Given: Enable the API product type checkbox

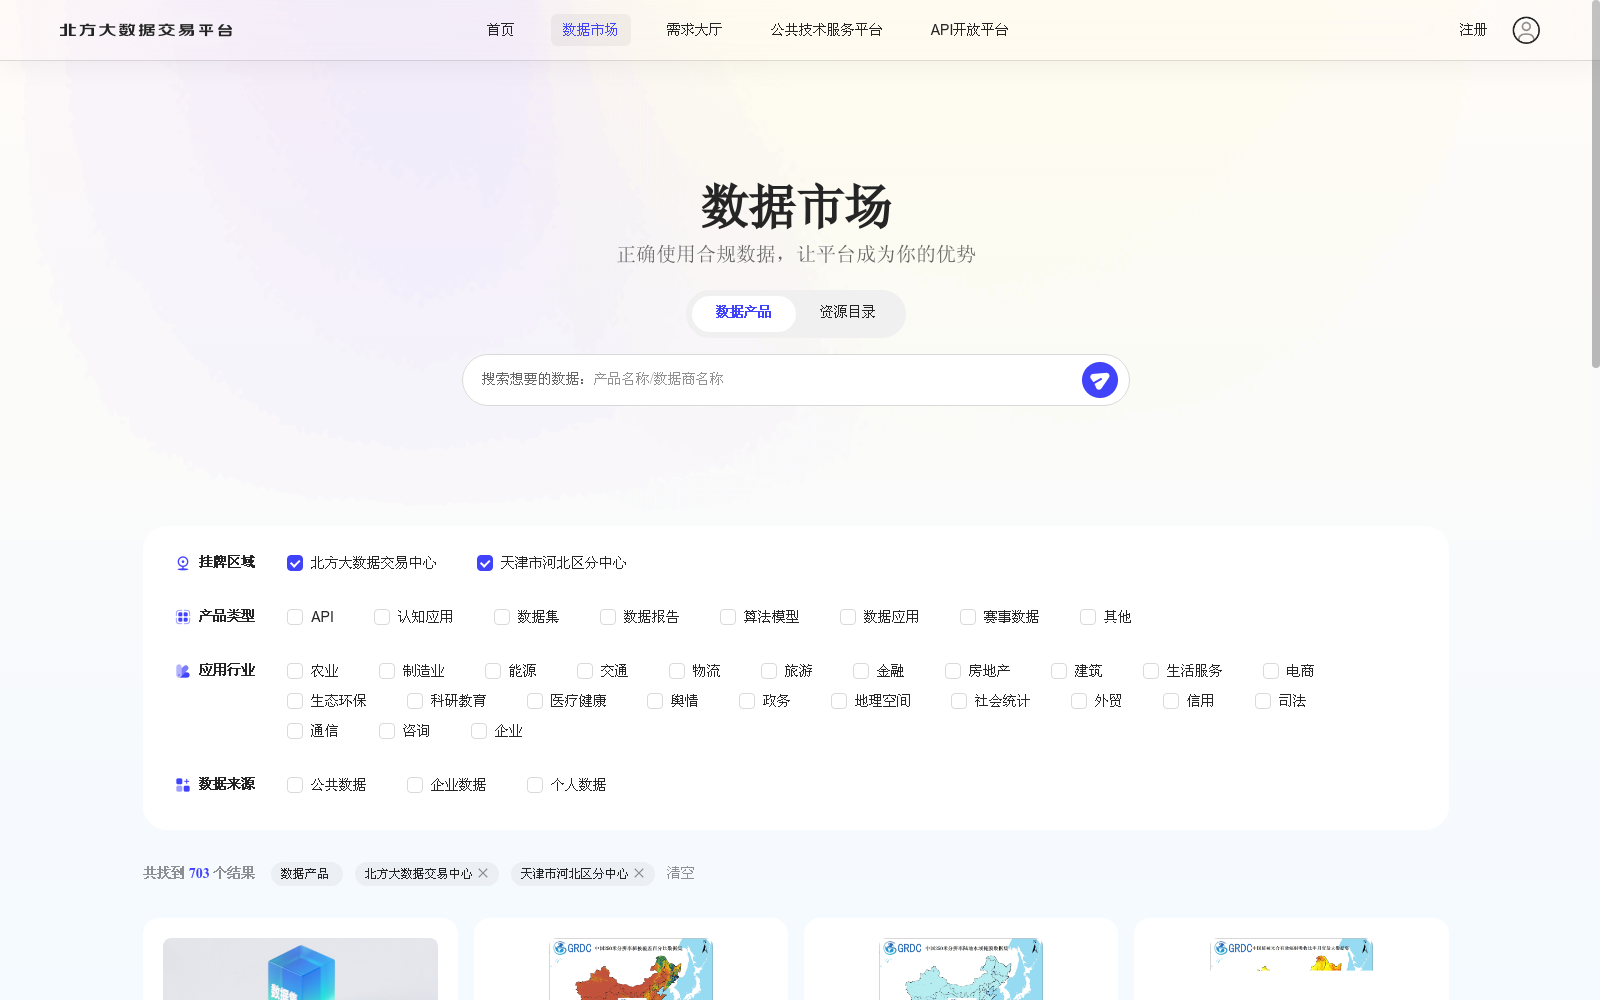Looking at the screenshot, I should point(294,617).
